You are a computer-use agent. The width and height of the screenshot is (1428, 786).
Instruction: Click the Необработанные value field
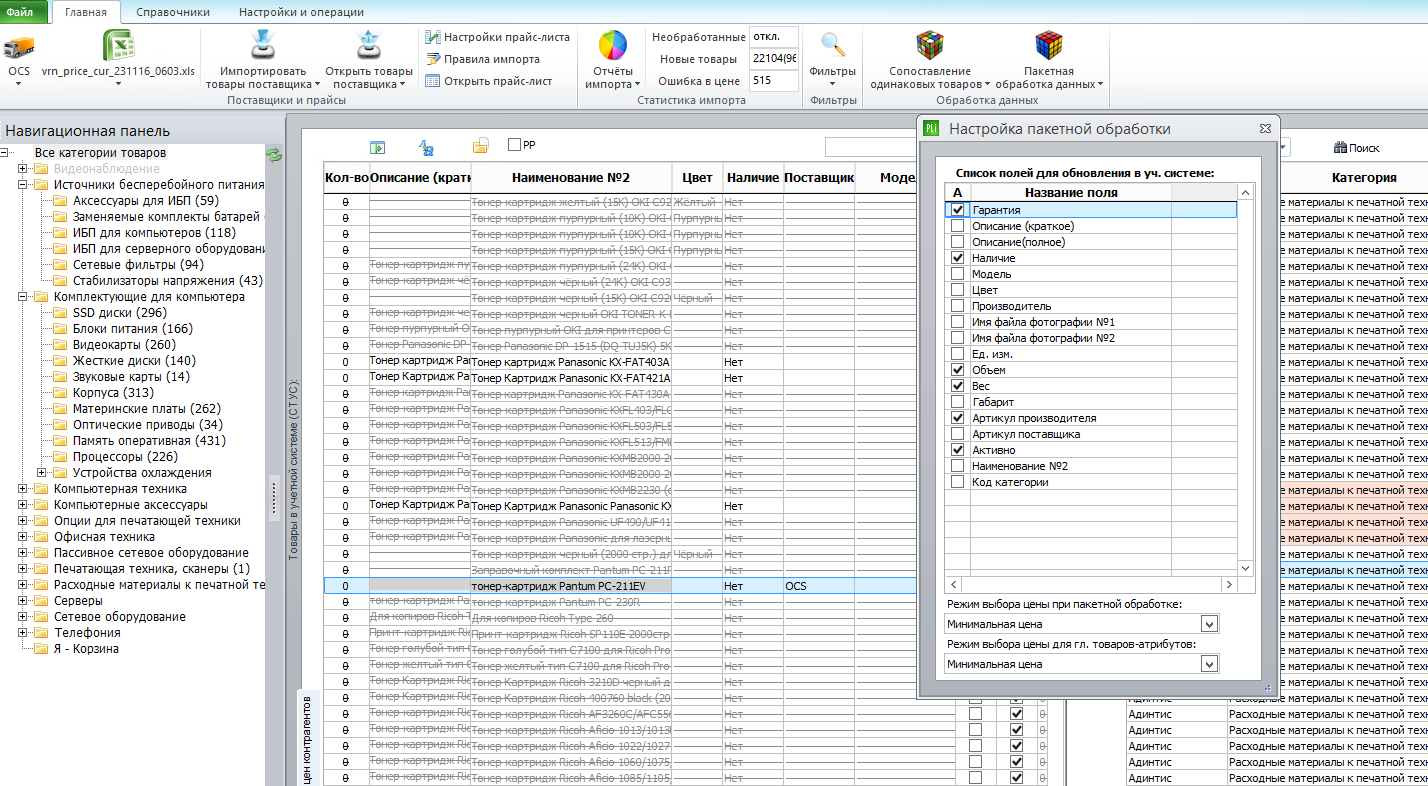click(774, 37)
